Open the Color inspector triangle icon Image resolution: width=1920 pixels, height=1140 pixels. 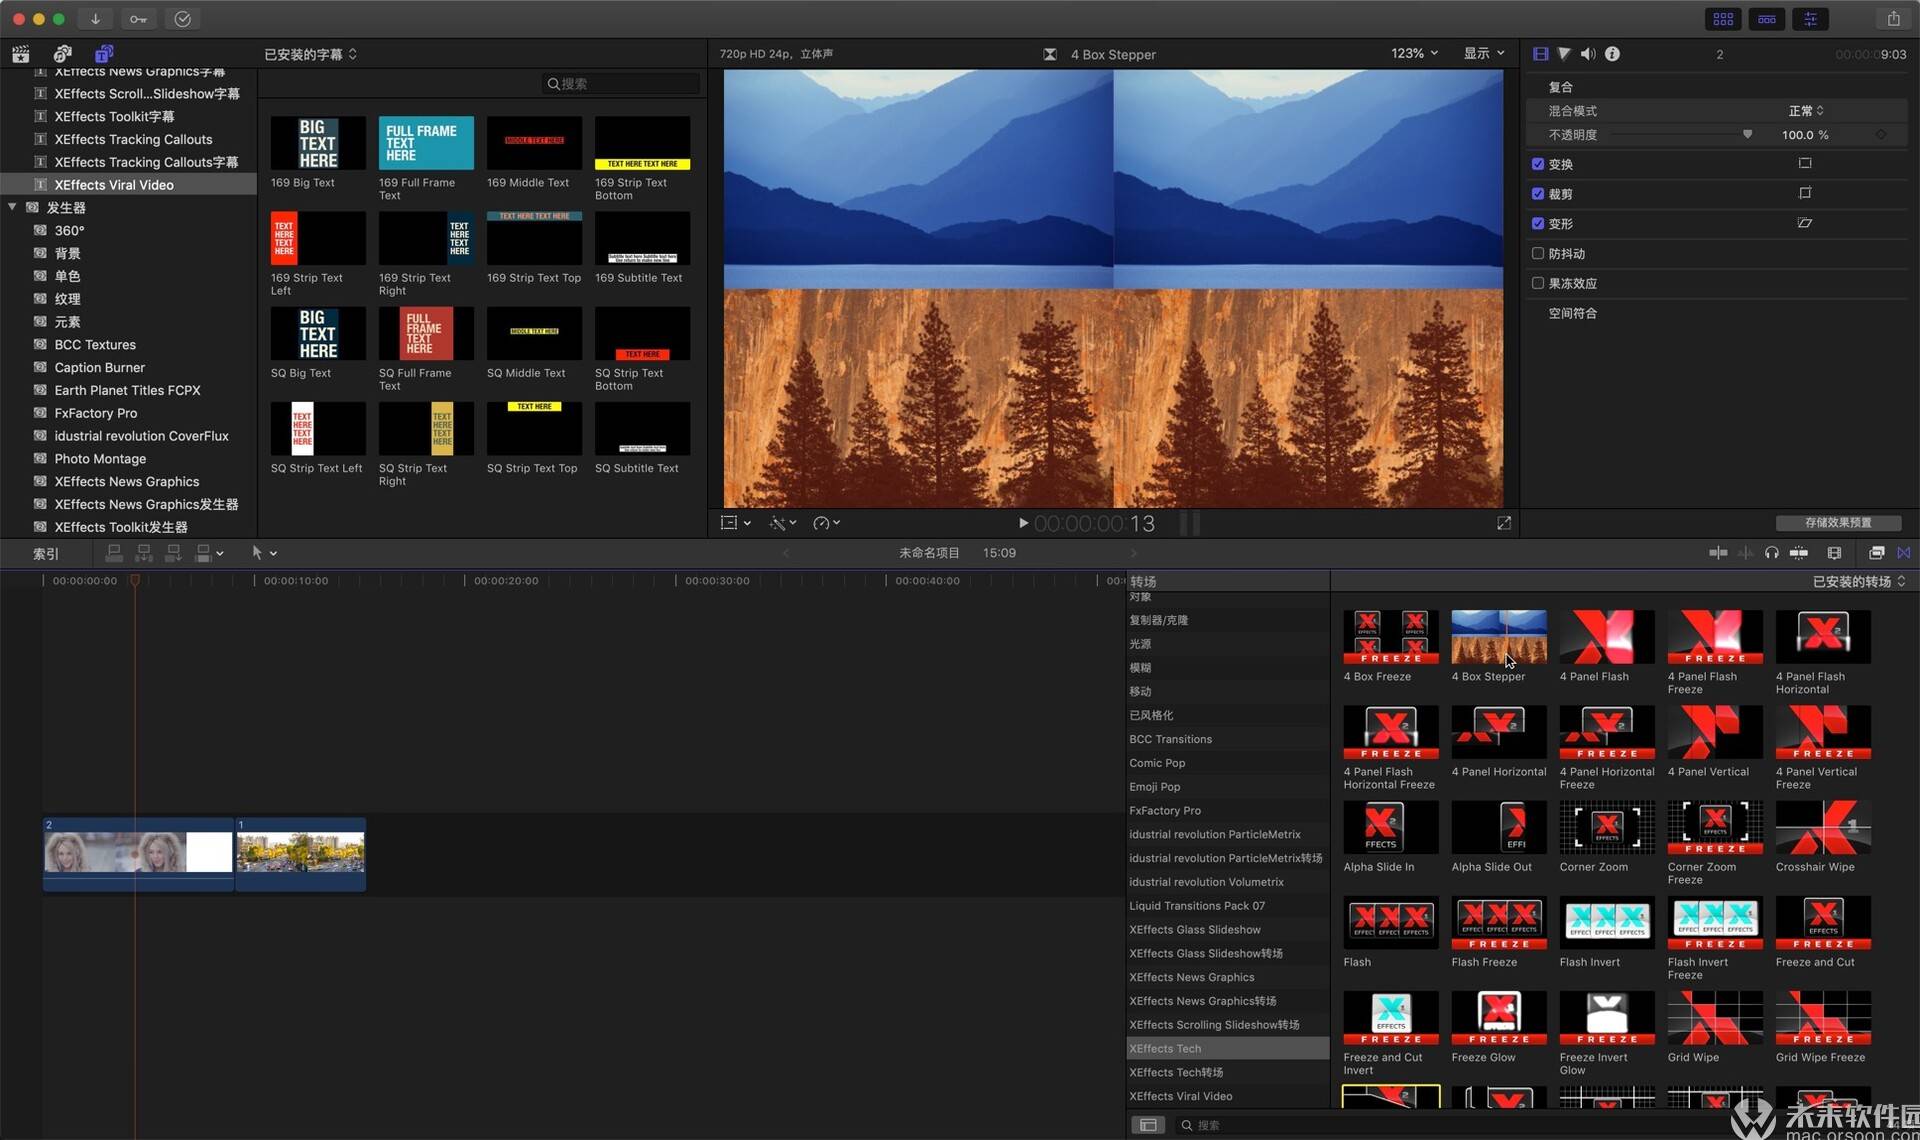tap(1564, 54)
